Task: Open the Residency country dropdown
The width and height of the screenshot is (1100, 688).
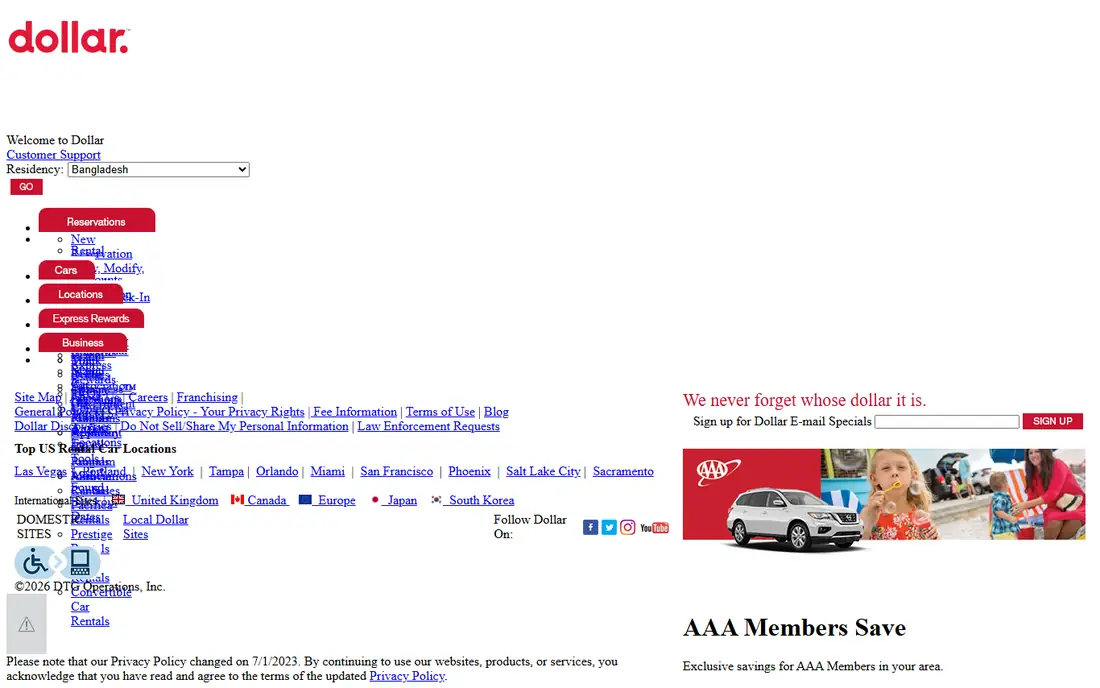Action: click(159, 170)
